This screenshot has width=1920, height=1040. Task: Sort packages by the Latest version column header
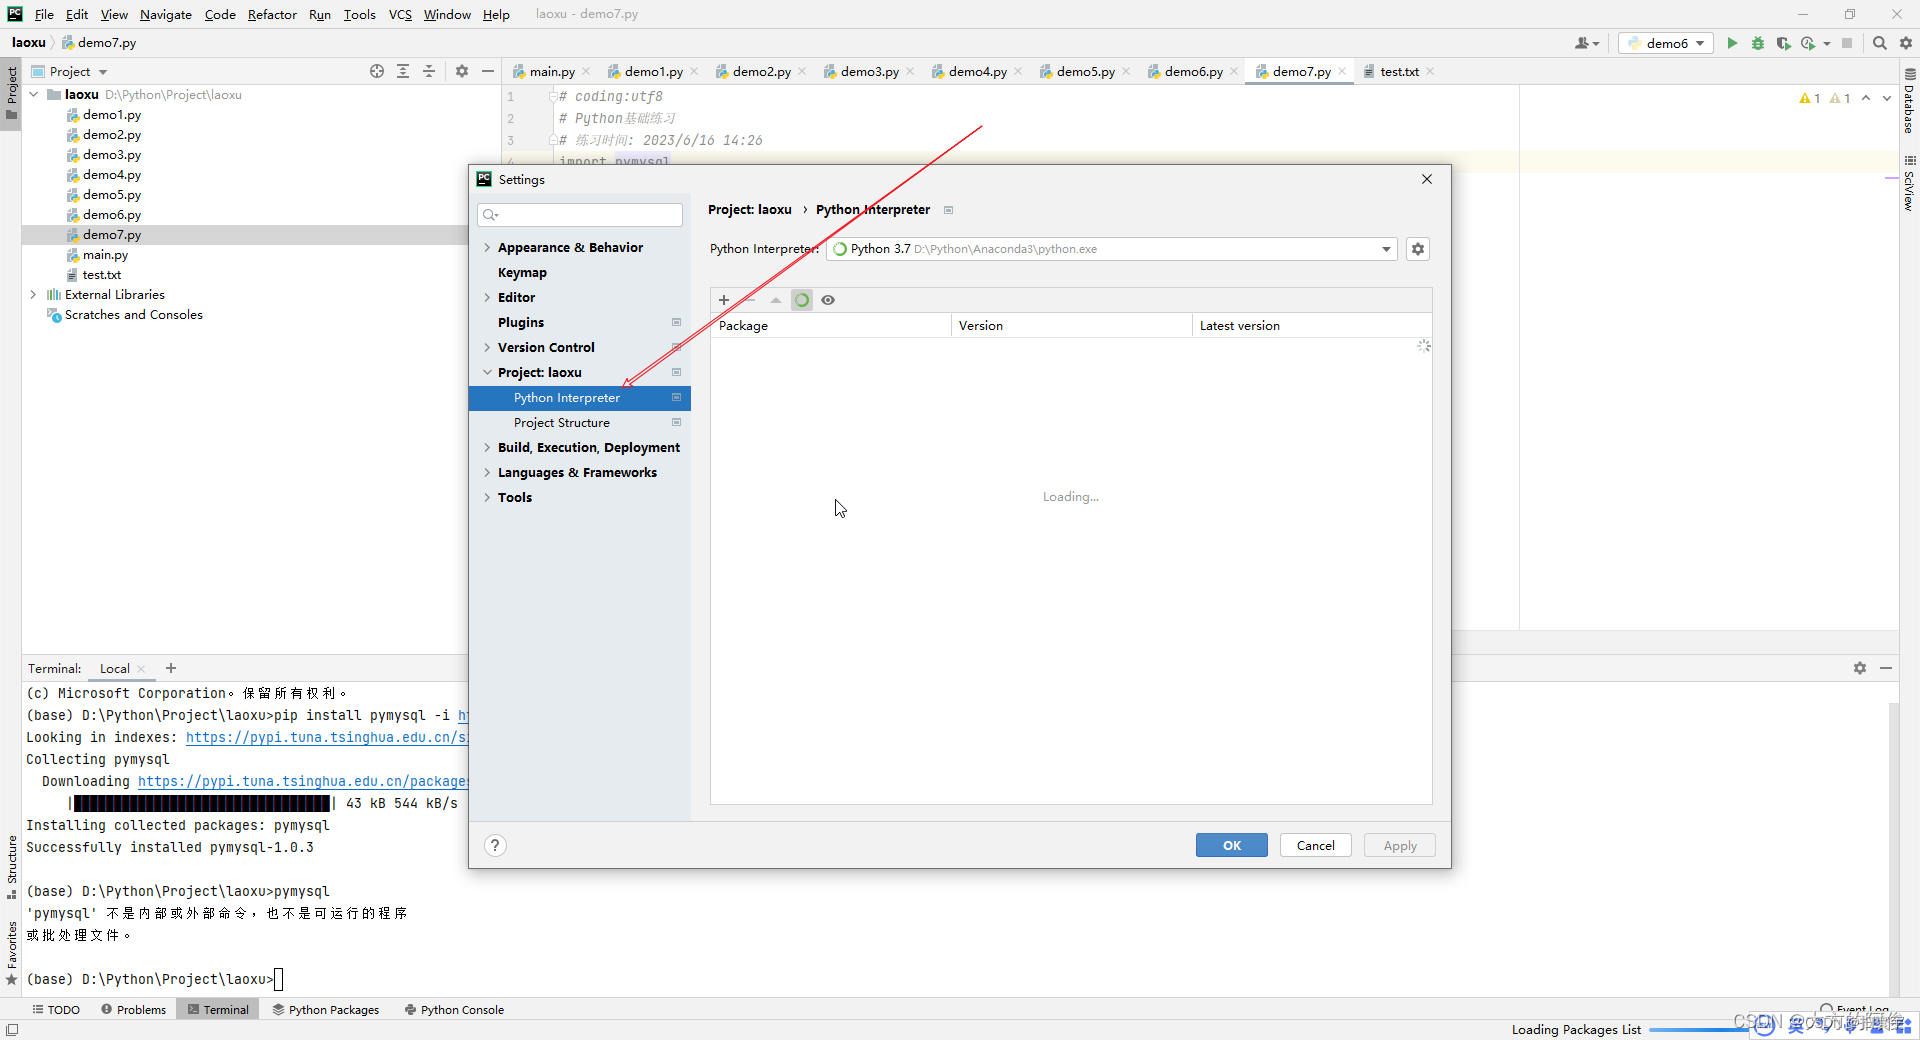pyautogui.click(x=1311, y=326)
